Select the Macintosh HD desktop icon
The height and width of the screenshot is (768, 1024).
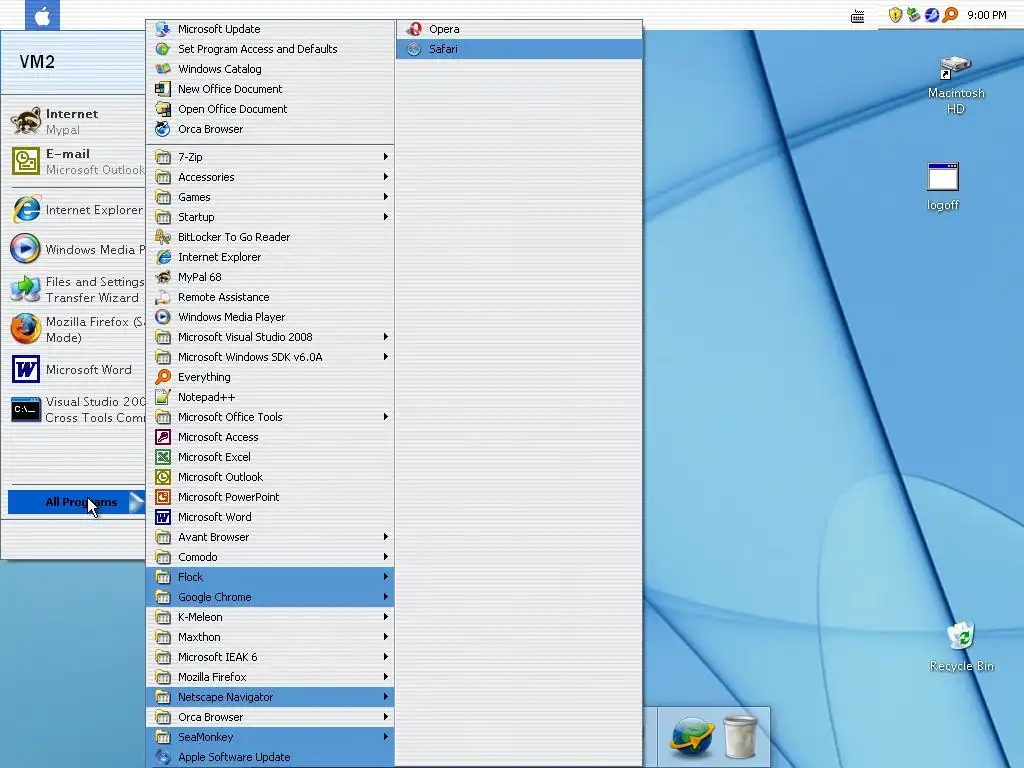[x=955, y=86]
